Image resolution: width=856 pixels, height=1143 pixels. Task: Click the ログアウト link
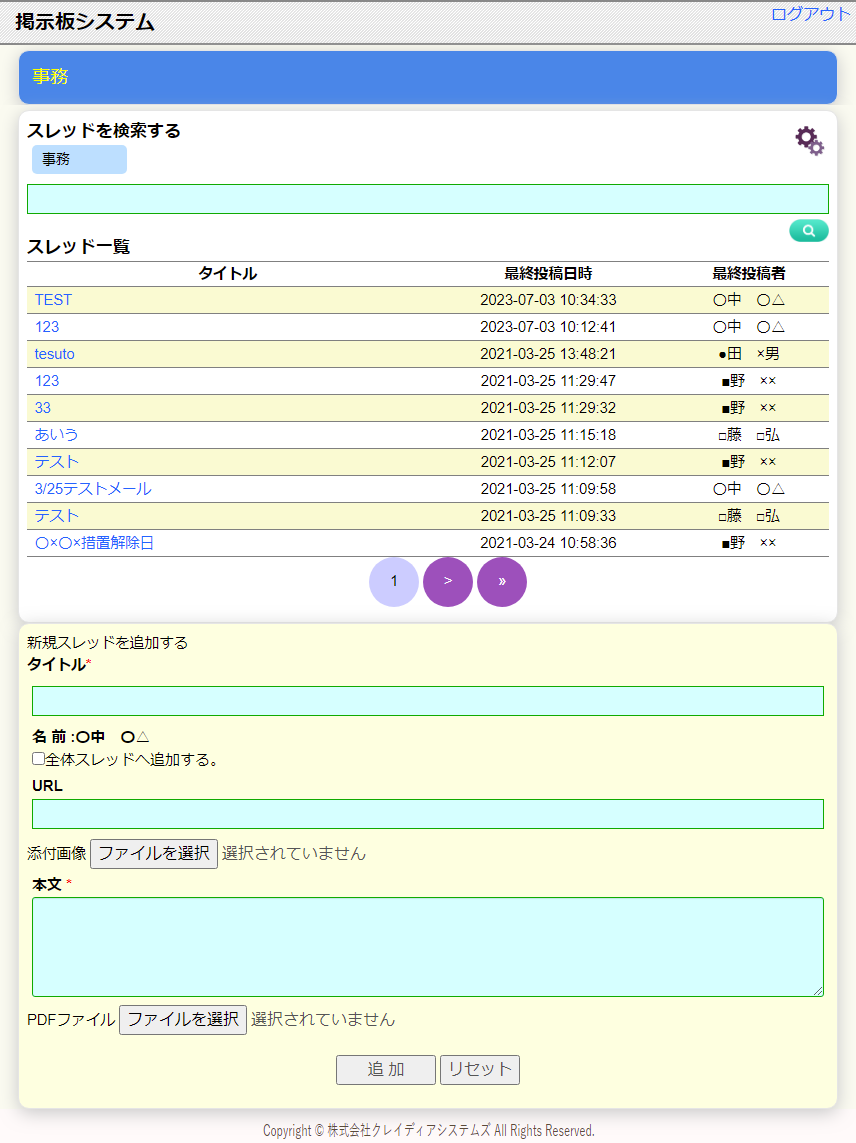[810, 14]
